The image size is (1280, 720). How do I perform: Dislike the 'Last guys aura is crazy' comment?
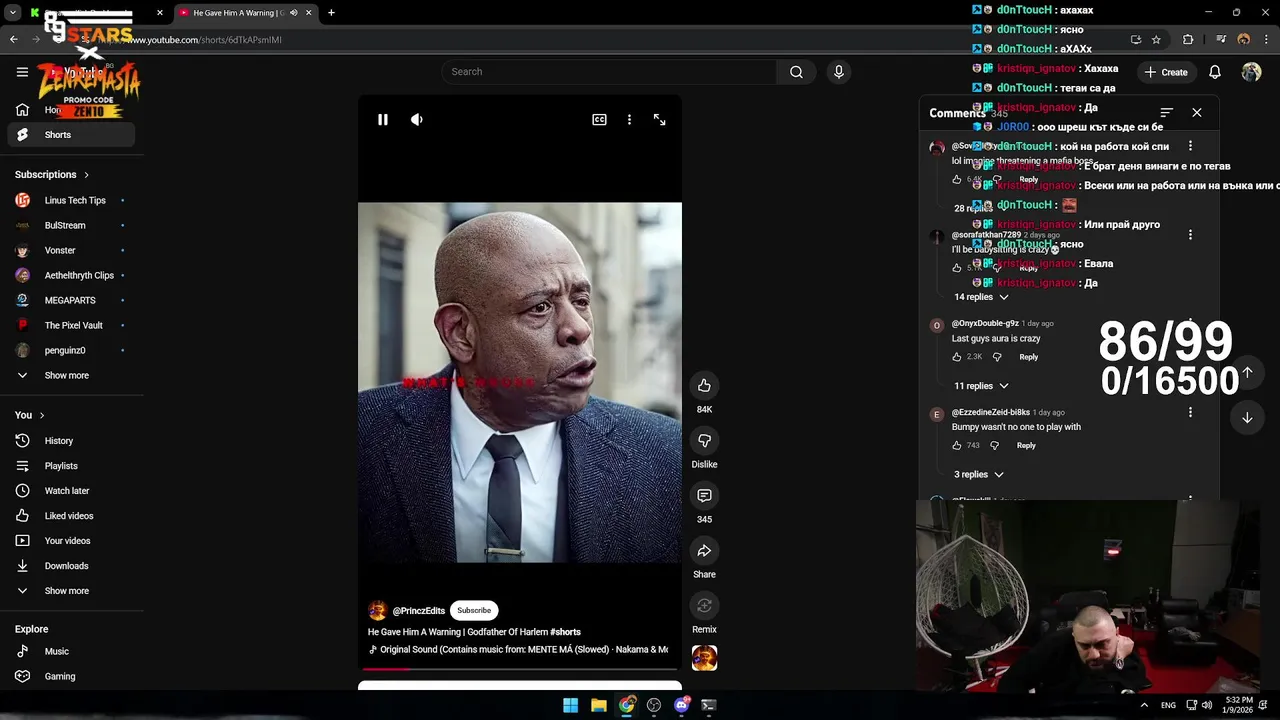[997, 357]
